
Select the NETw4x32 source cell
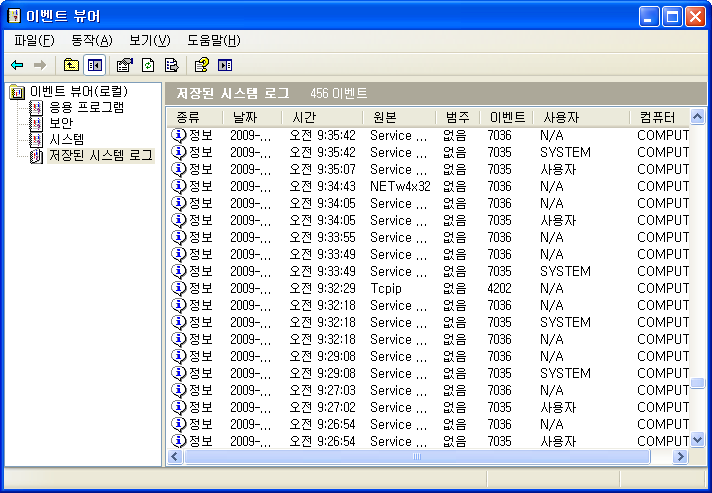pos(400,186)
